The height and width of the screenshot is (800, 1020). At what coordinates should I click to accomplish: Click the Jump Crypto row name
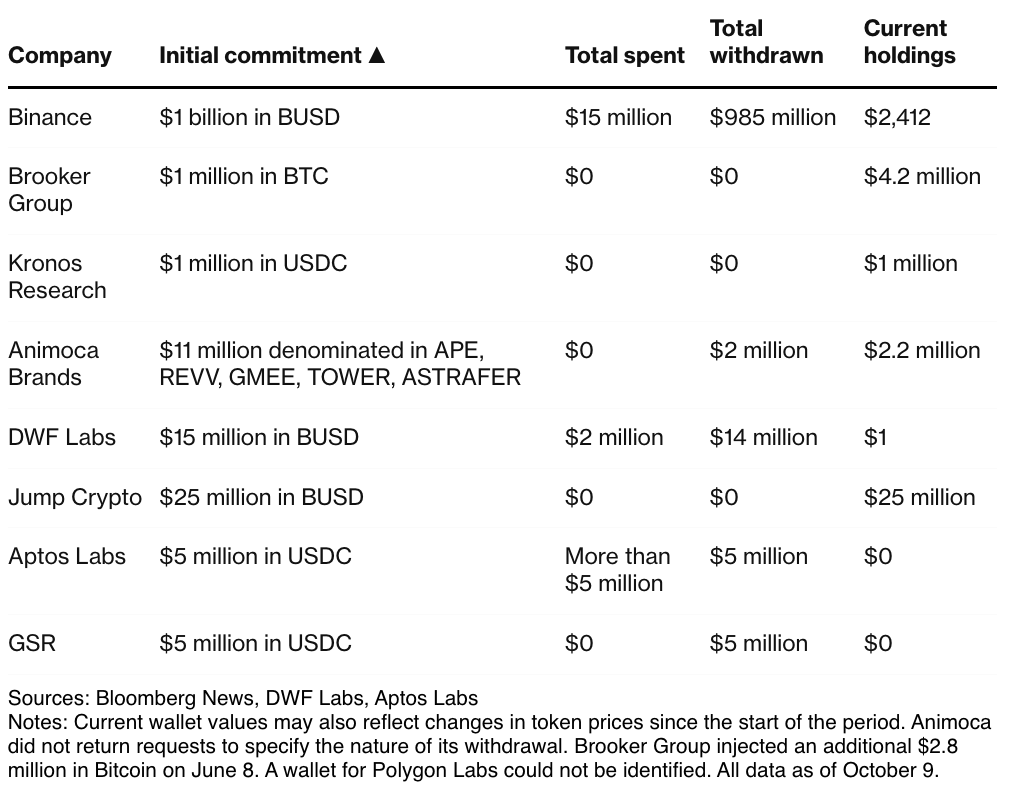(x=75, y=497)
